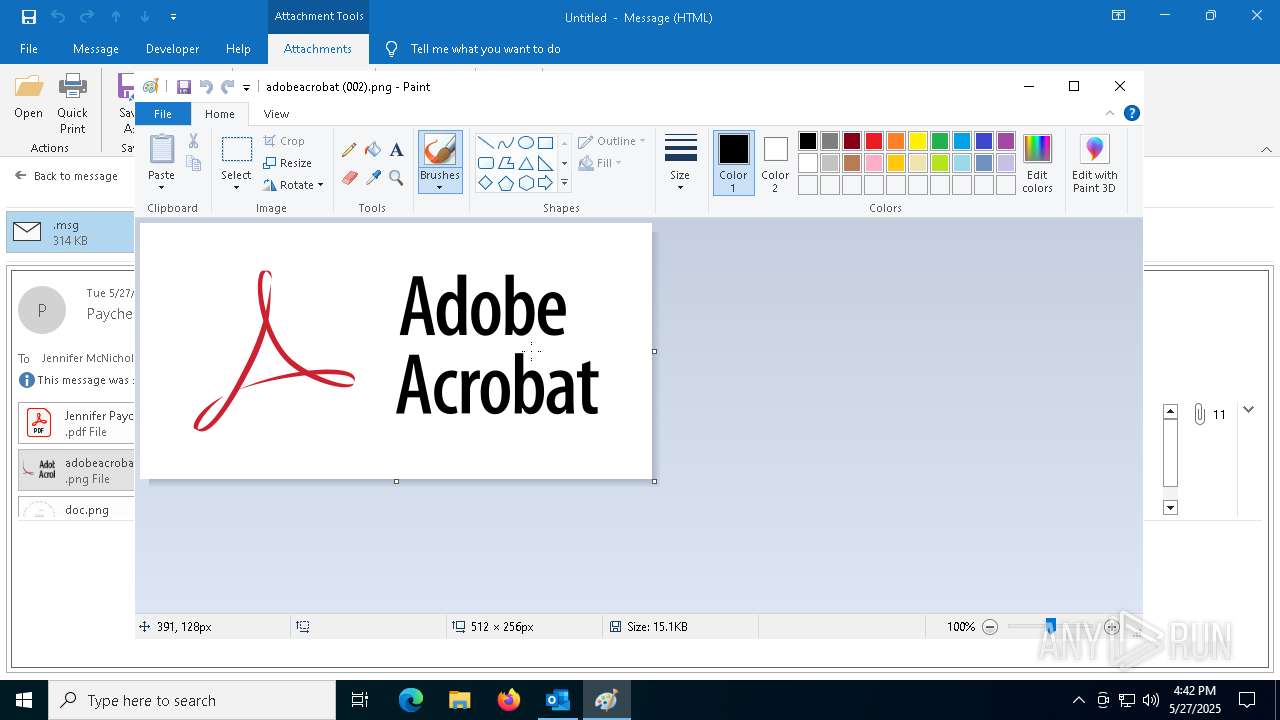The width and height of the screenshot is (1280, 720).
Task: Click Outlook Open attachment icon
Action: [x=28, y=98]
